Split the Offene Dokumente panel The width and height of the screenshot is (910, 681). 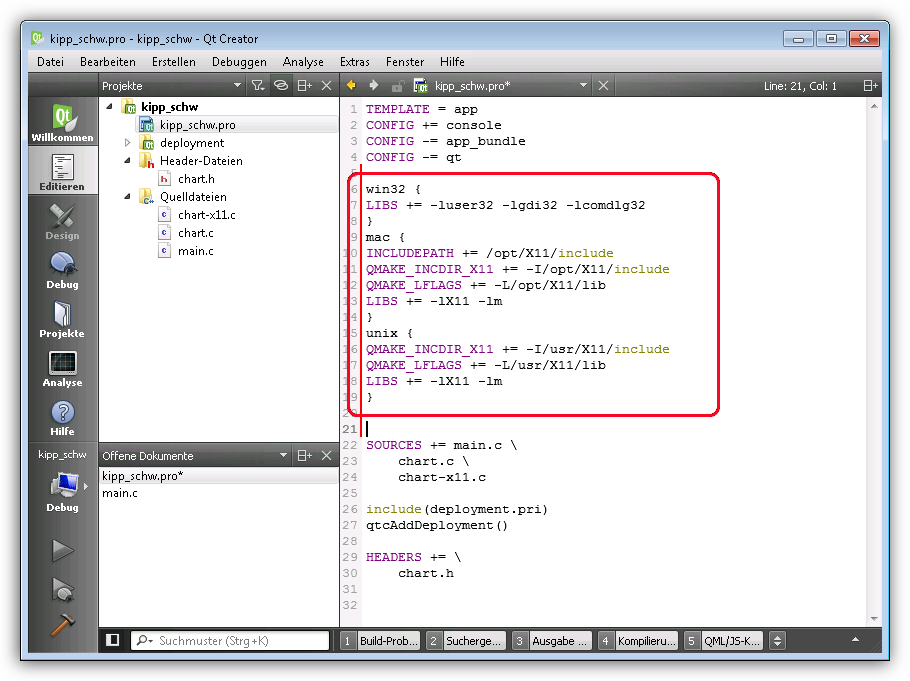pyautogui.click(x=304, y=456)
